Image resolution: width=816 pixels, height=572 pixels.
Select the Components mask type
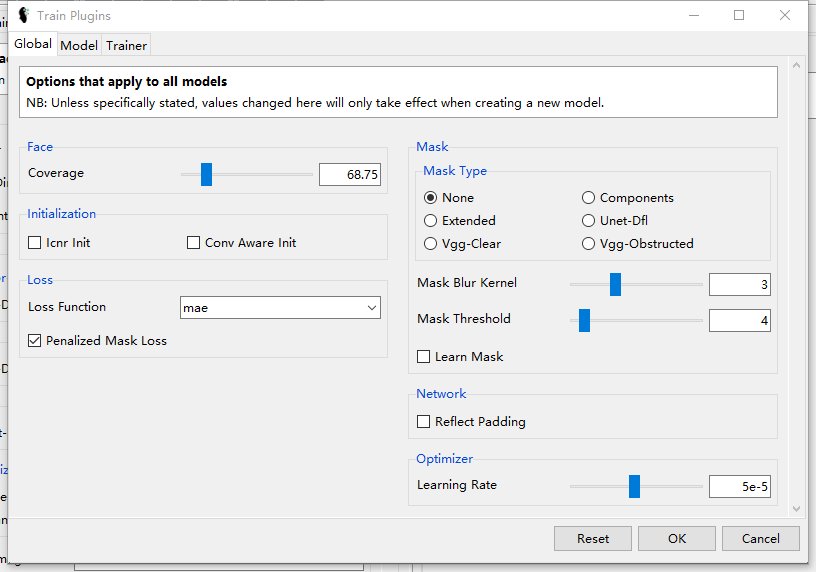pos(589,198)
